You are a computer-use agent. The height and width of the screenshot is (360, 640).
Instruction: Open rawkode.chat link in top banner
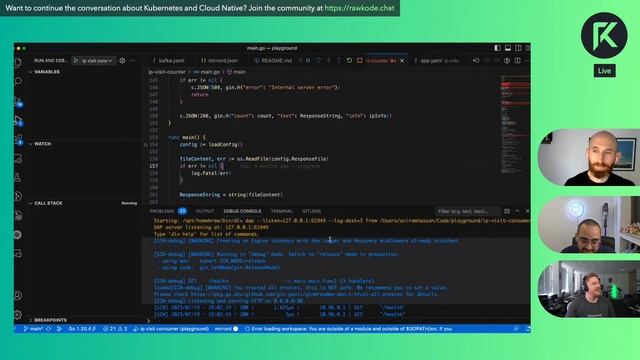(x=360, y=8)
